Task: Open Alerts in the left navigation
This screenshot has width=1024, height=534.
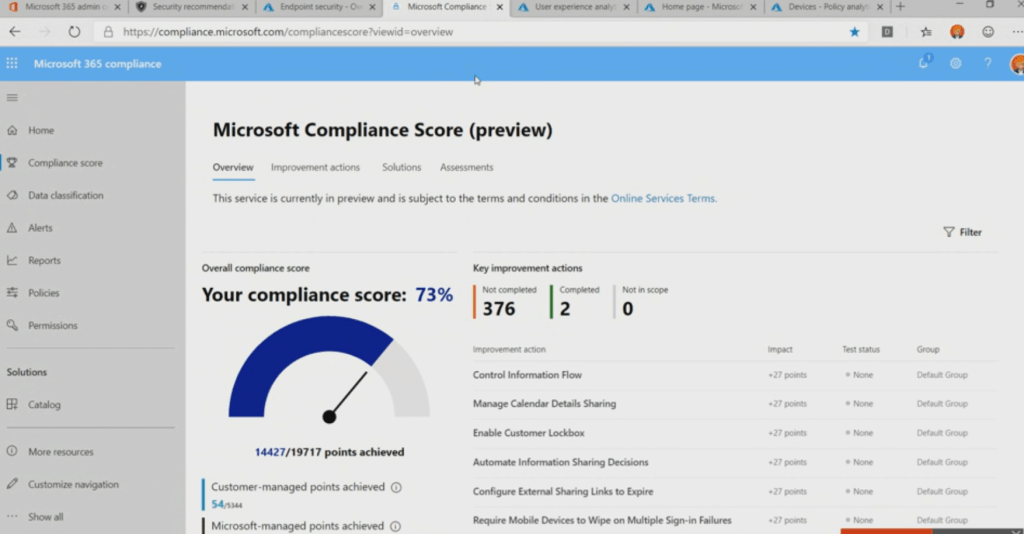Action: pyautogui.click(x=40, y=228)
